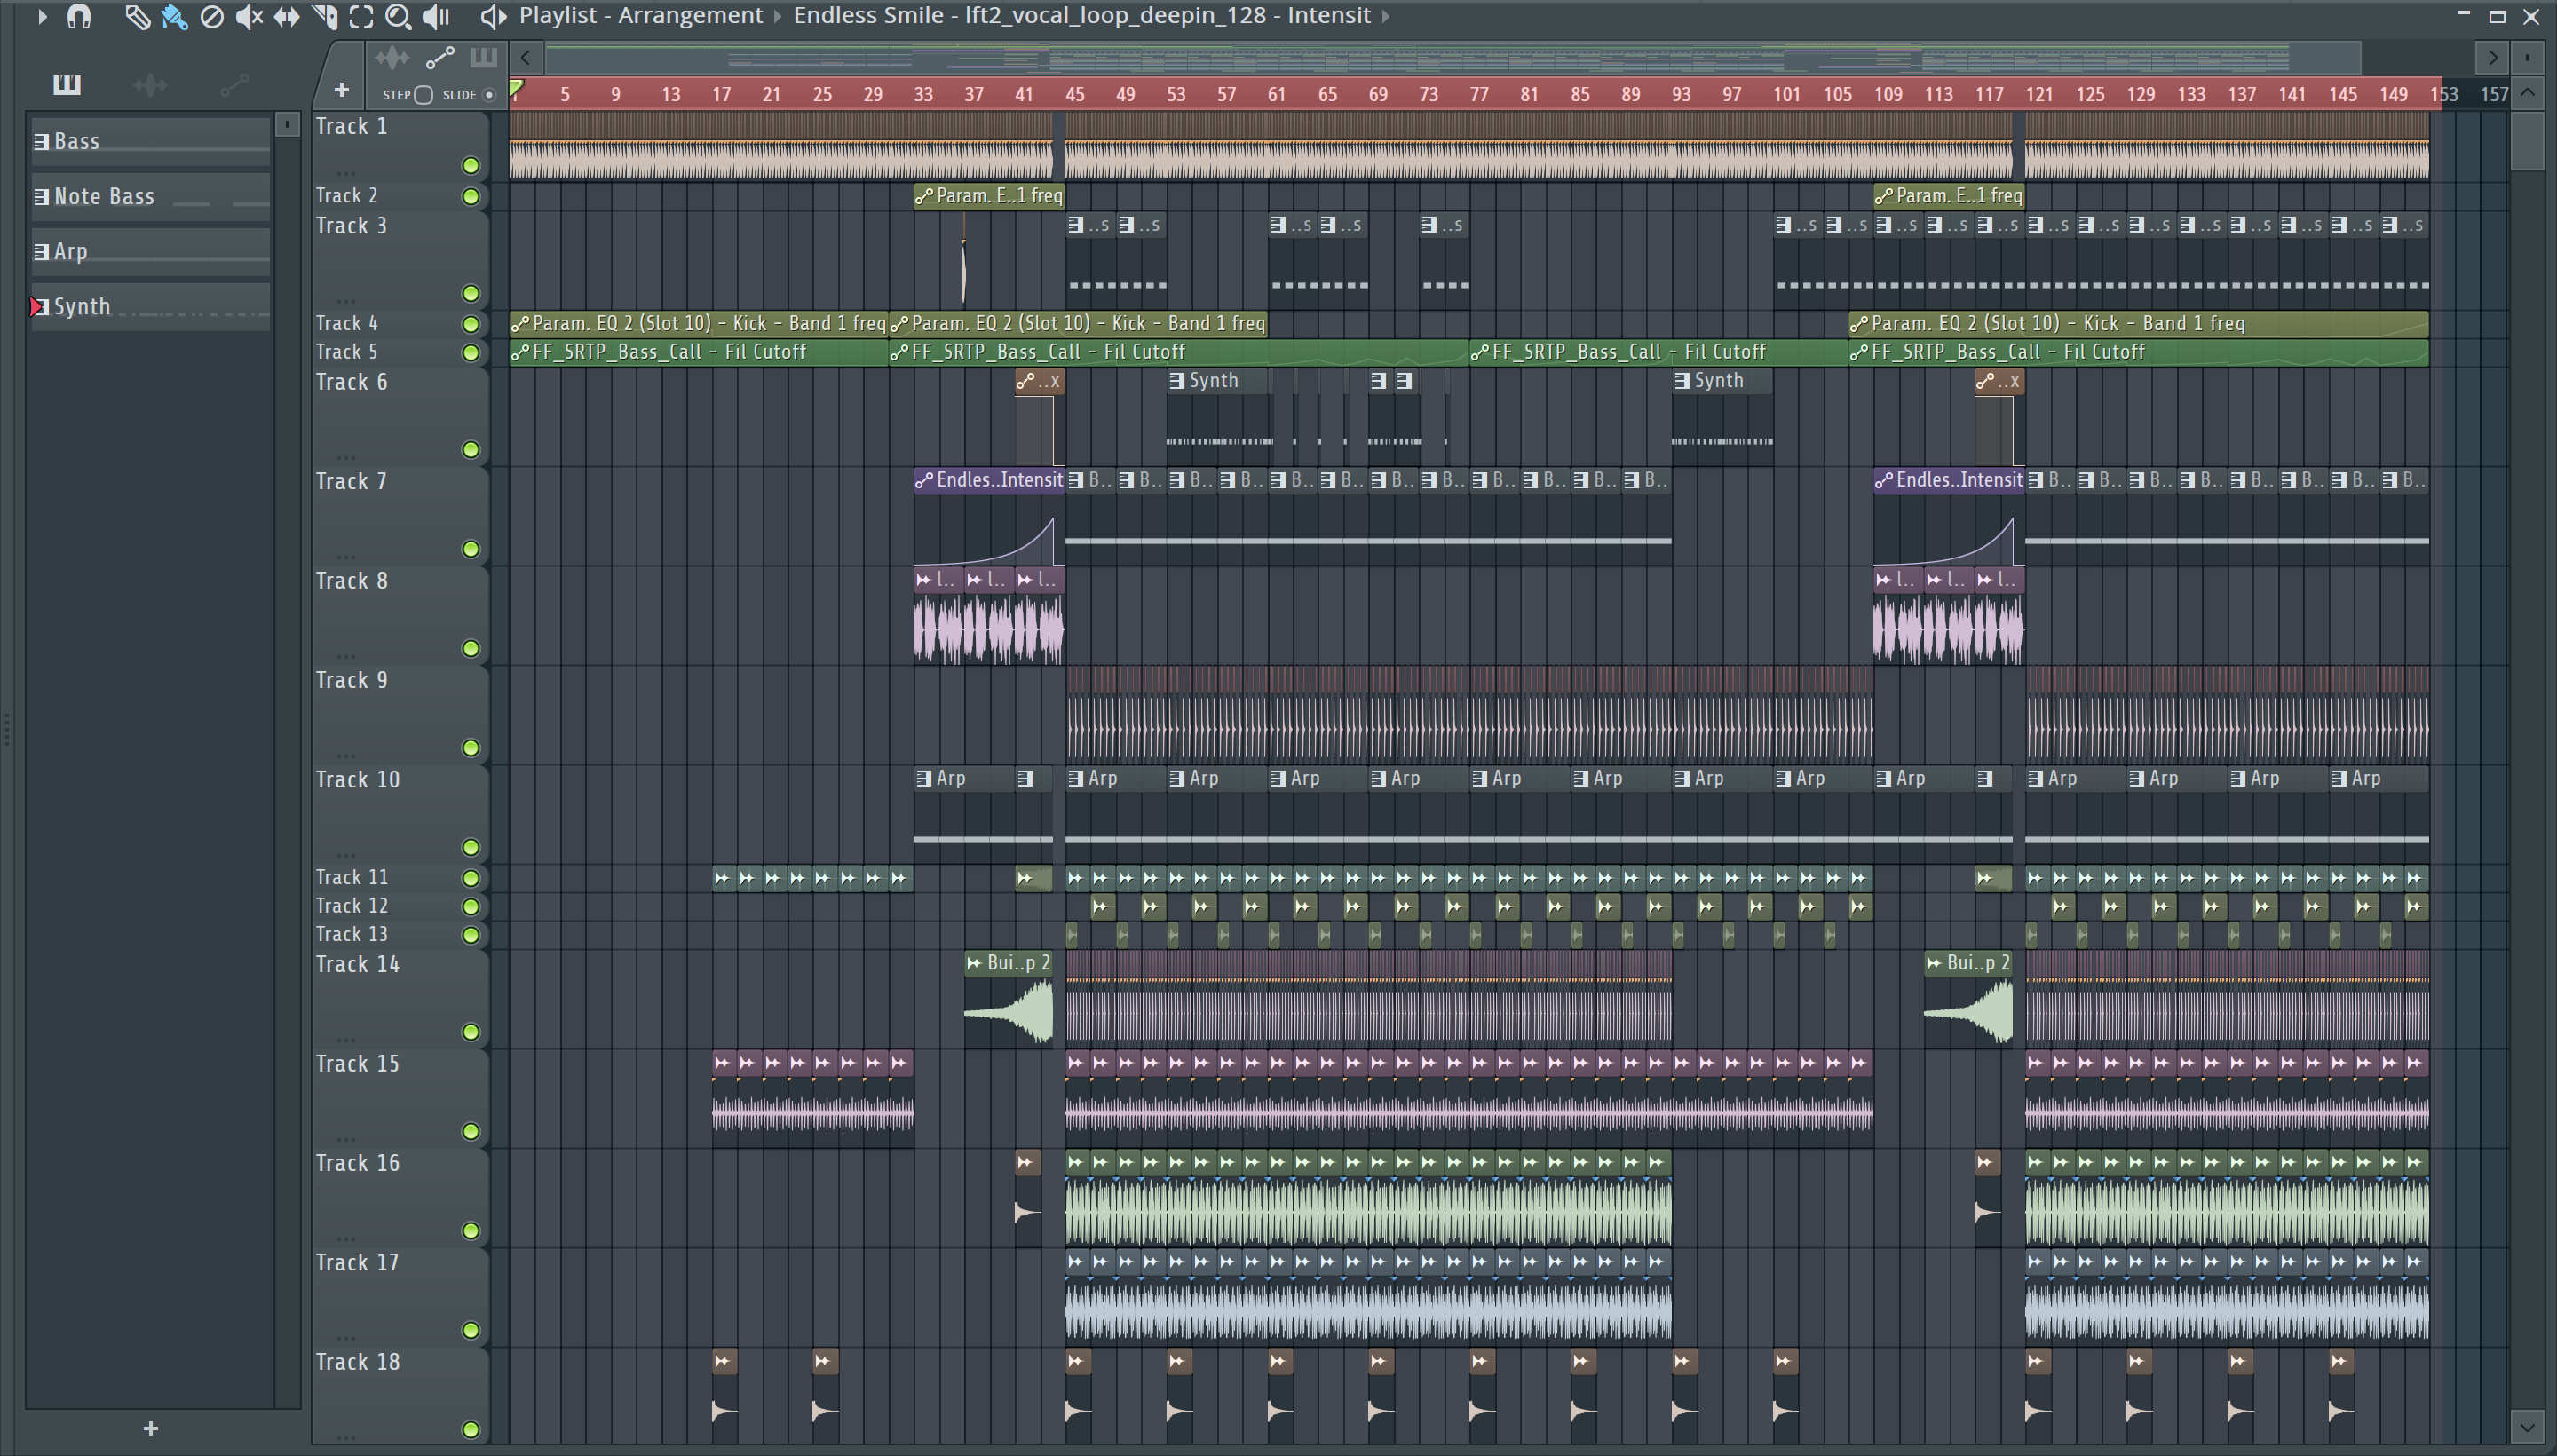Viewport: 2557px width, 1456px height.
Task: Add new pattern with bottom plus button
Action: pyautogui.click(x=151, y=1428)
